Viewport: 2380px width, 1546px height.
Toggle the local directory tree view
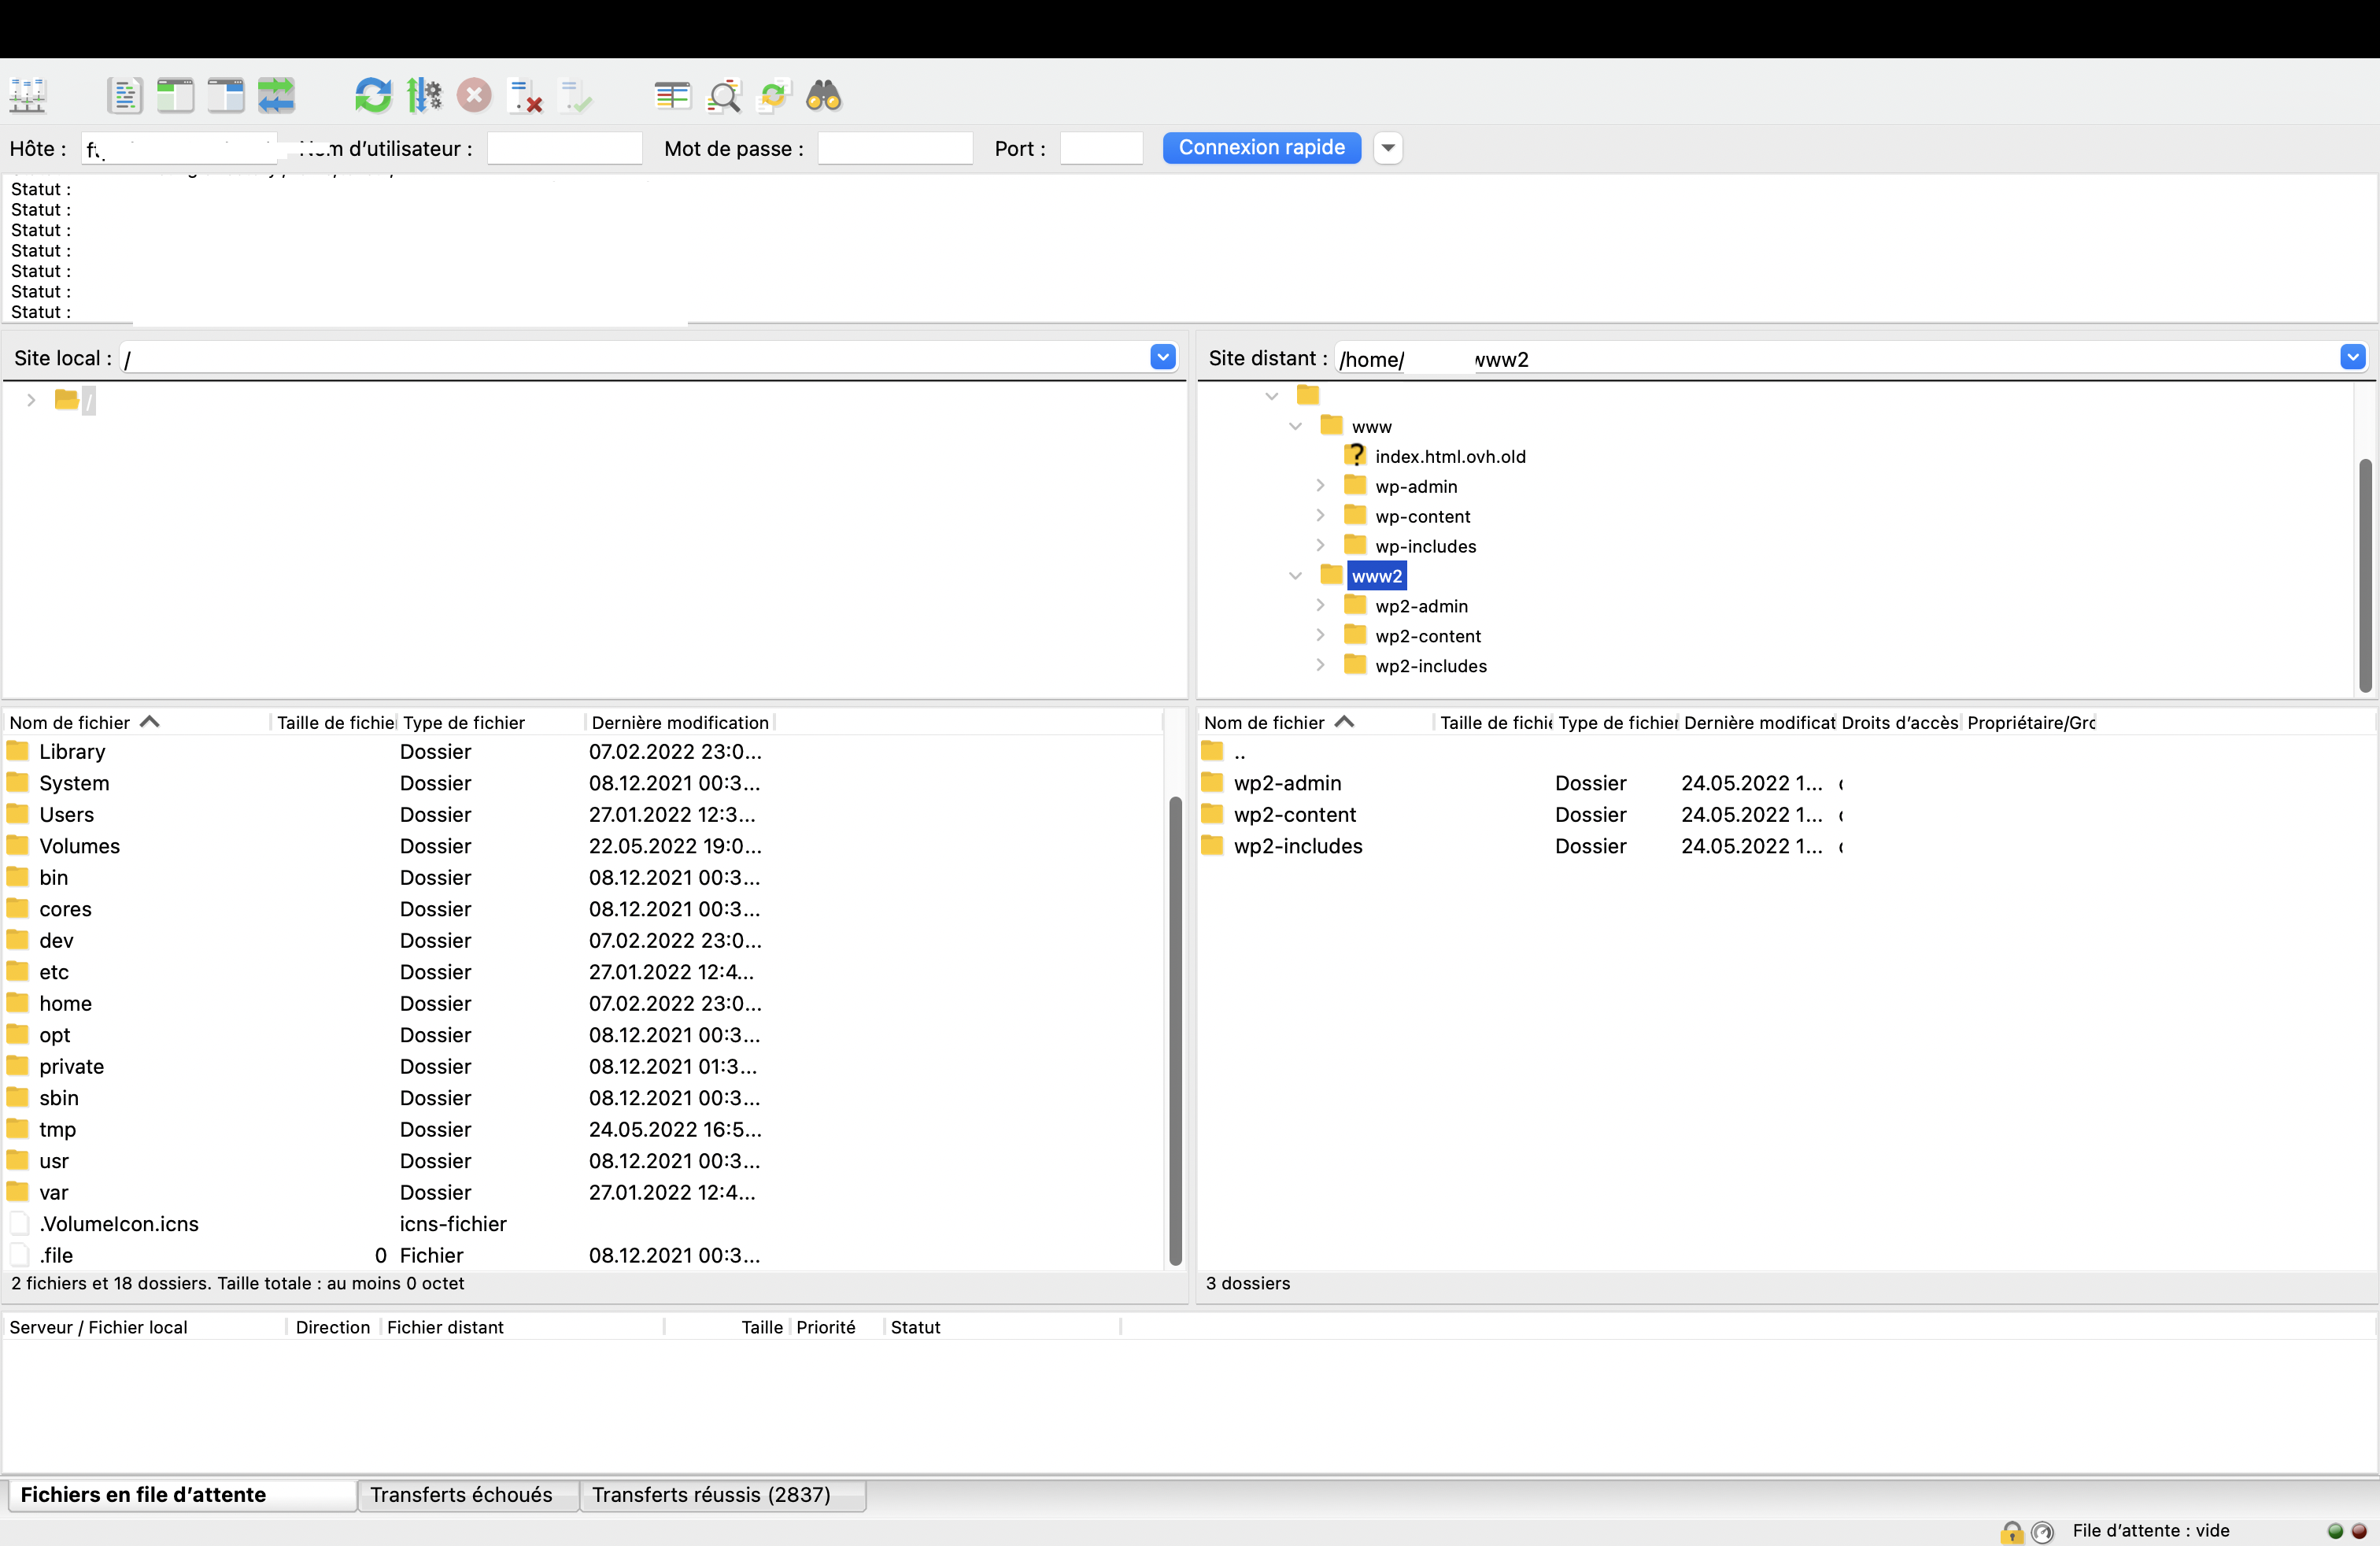click(175, 96)
